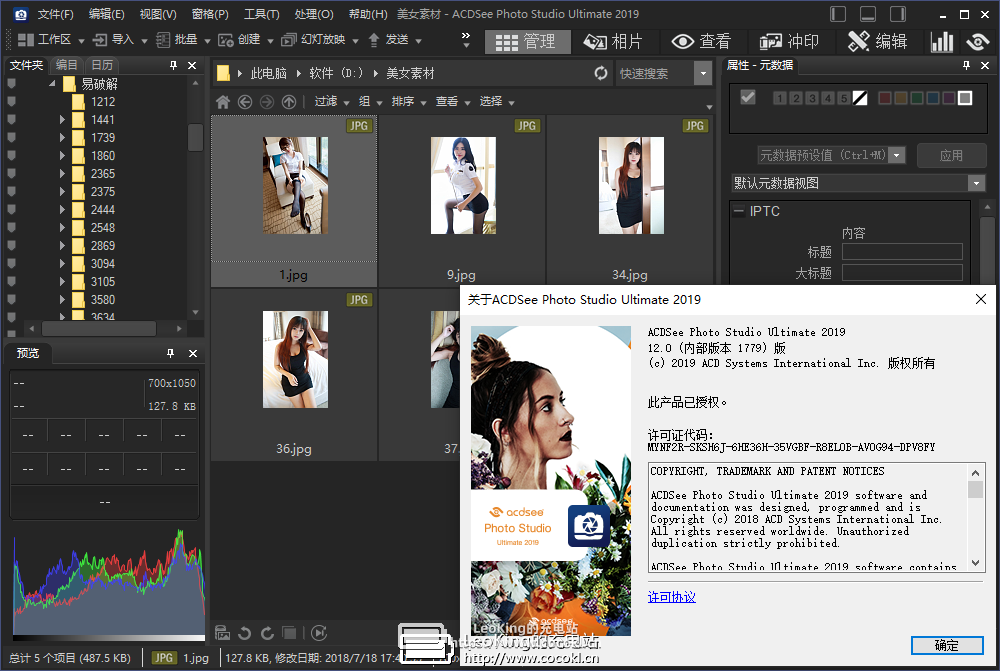The width and height of the screenshot is (1000, 671).
Task: Clear the rating with the slashed box
Action: (860, 98)
